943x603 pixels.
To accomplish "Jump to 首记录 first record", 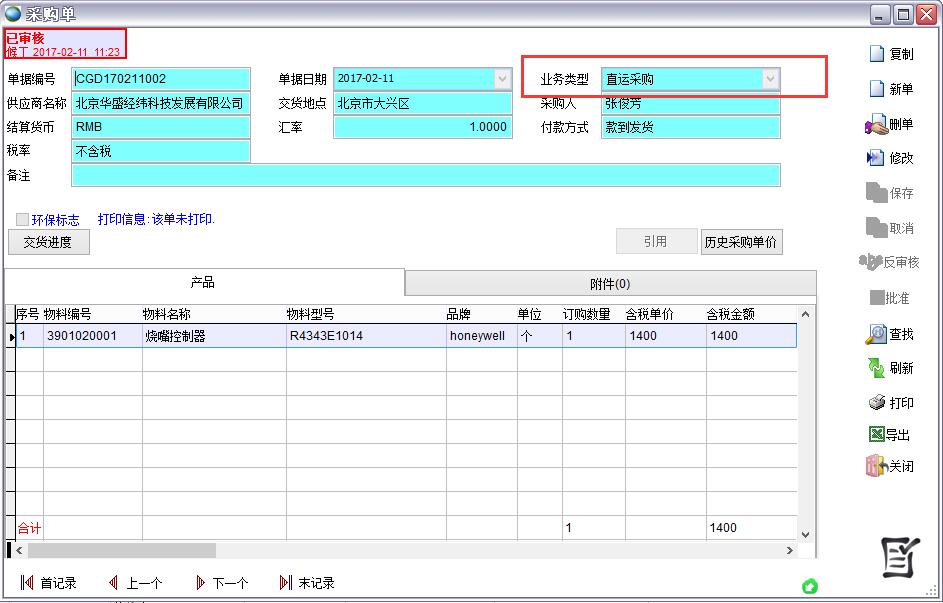I will click(x=48, y=583).
